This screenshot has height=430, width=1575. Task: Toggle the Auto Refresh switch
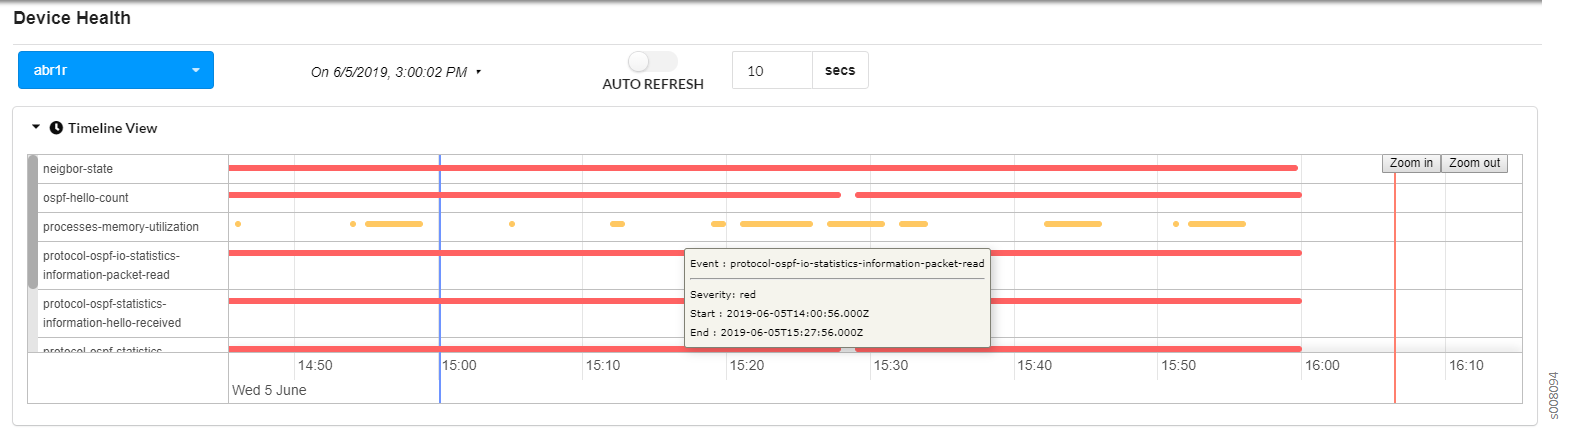tap(652, 62)
